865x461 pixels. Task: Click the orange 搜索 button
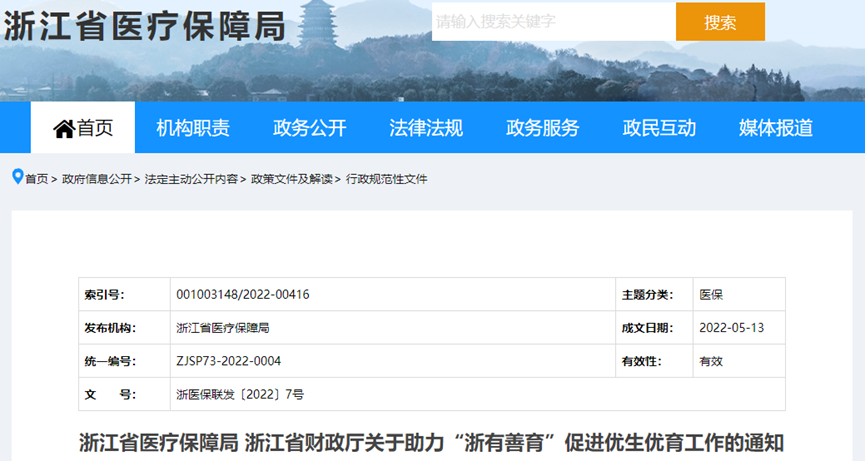click(x=720, y=22)
